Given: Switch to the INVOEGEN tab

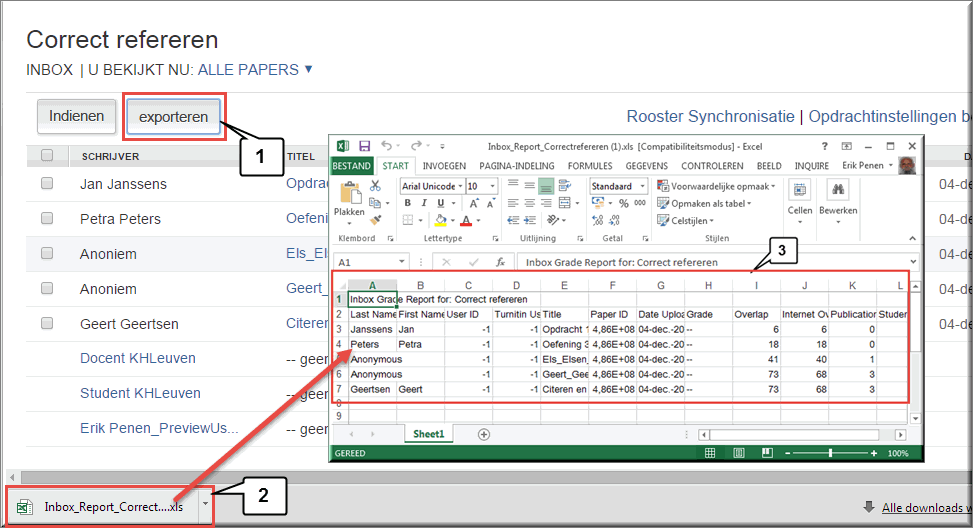Looking at the screenshot, I should [444, 166].
